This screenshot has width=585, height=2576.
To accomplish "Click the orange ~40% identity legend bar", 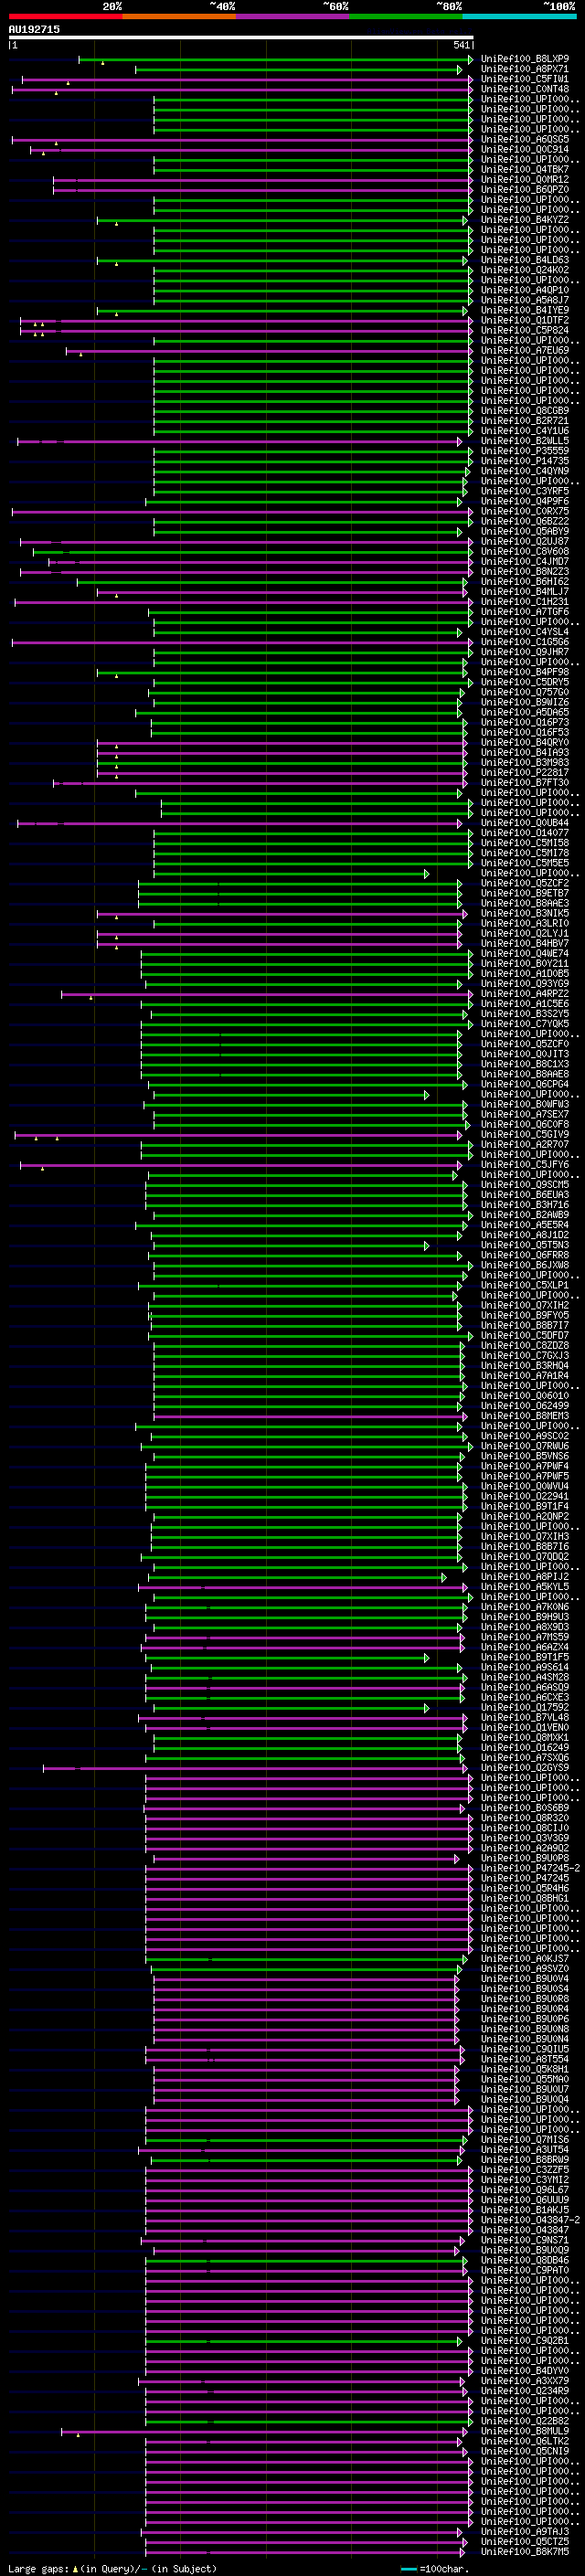I will coord(179,16).
